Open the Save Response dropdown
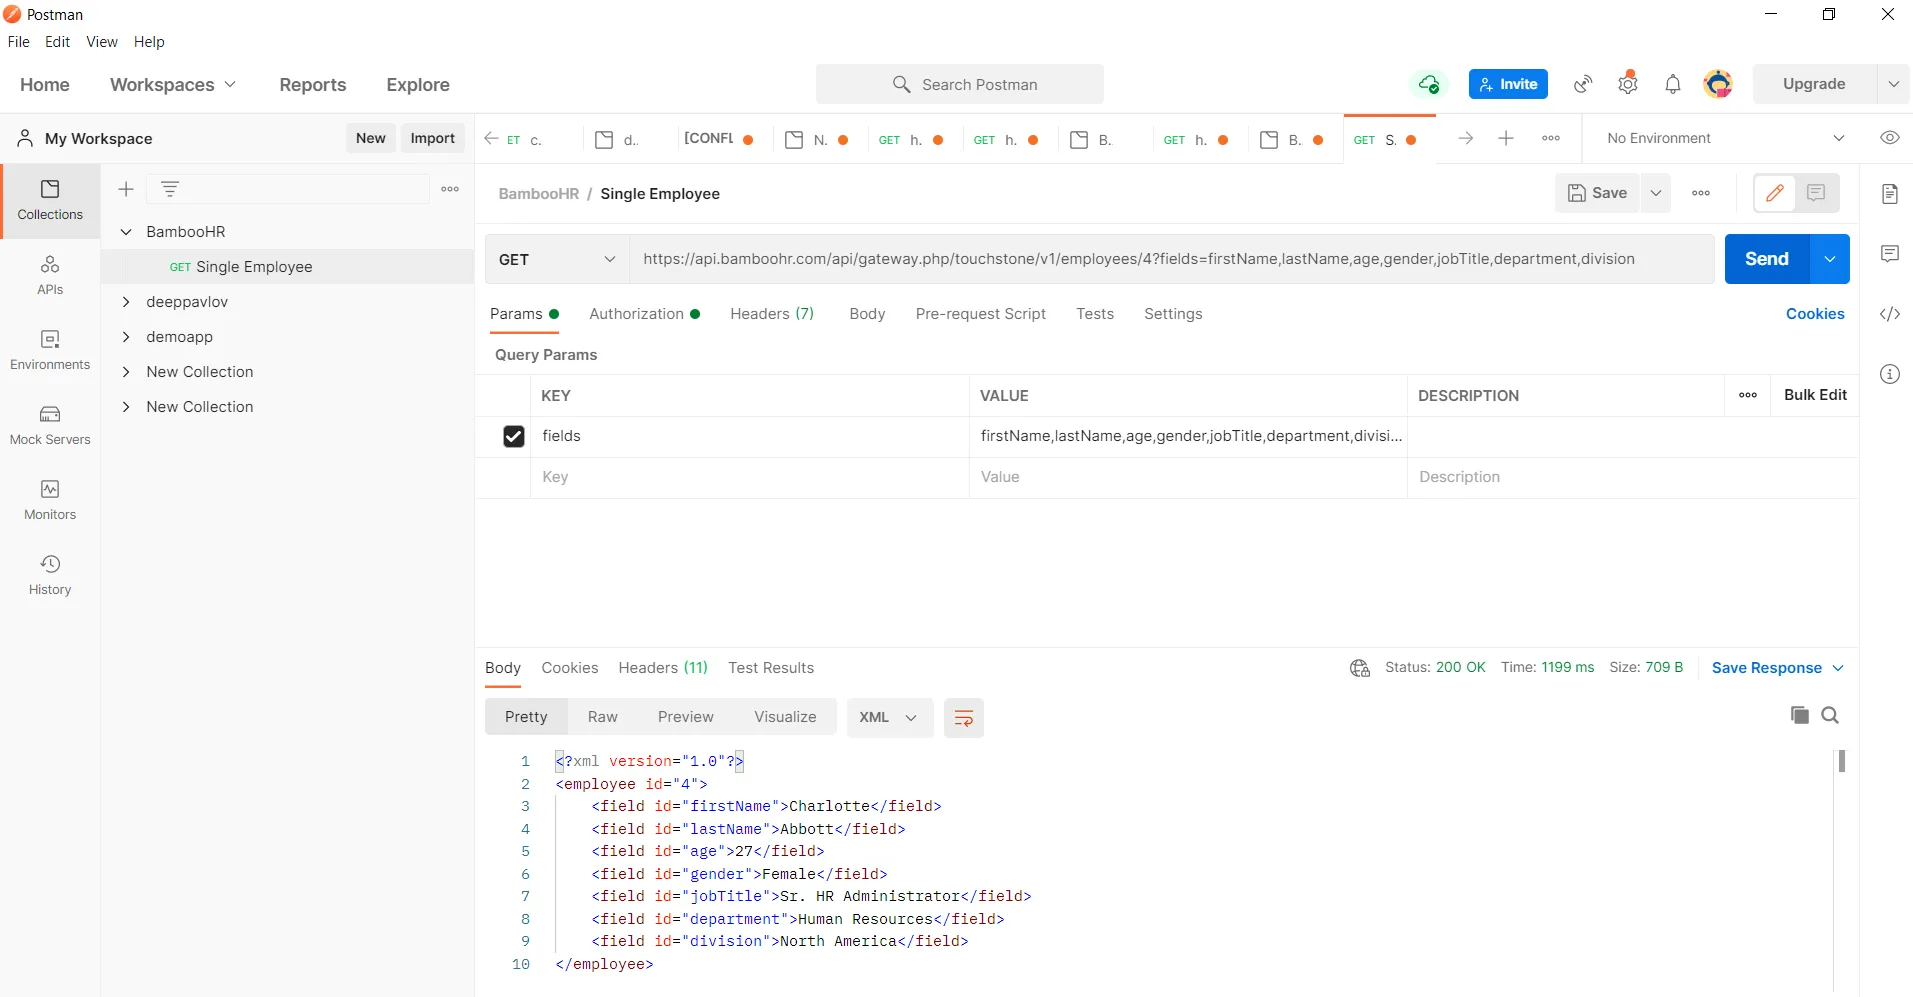The height and width of the screenshot is (997, 1913). tap(1777, 668)
